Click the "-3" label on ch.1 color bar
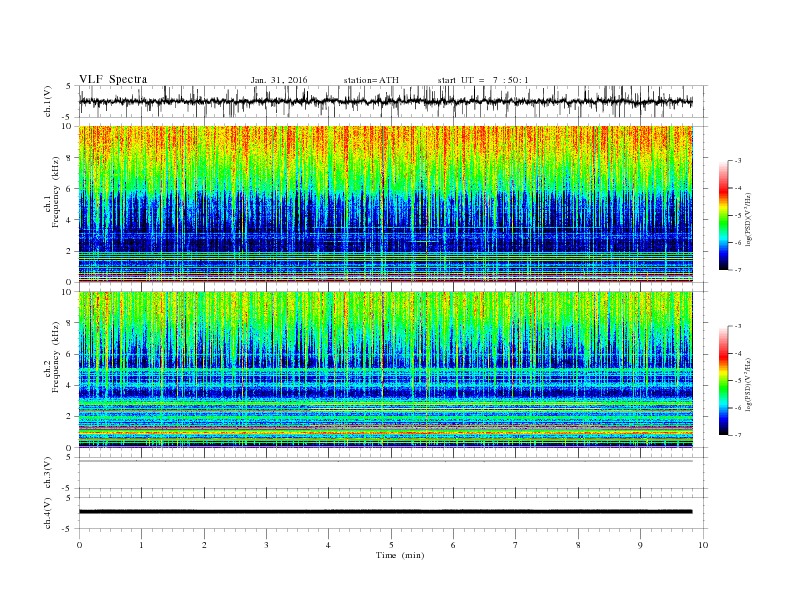Viewport: 792px width, 612px height. tap(738, 161)
